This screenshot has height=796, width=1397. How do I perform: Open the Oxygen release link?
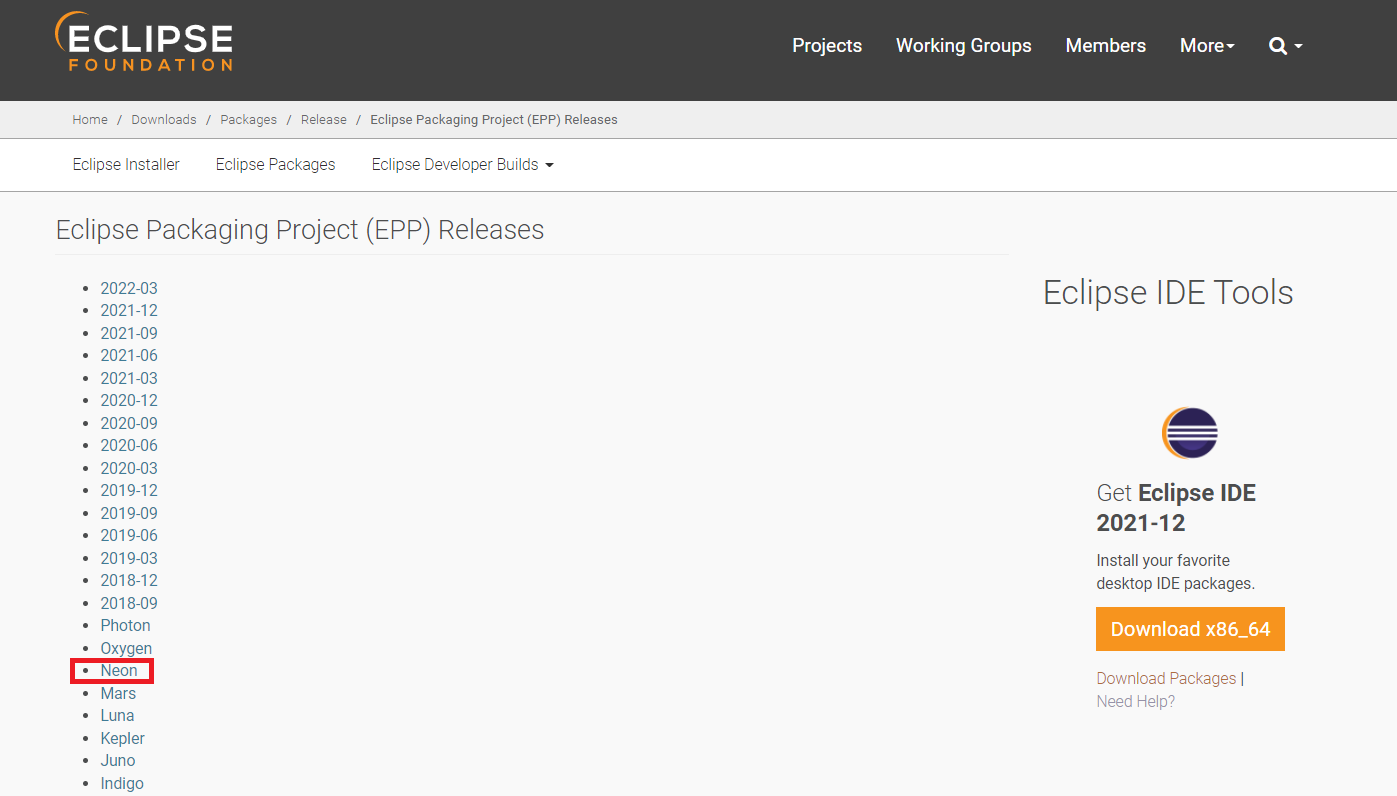[126, 648]
